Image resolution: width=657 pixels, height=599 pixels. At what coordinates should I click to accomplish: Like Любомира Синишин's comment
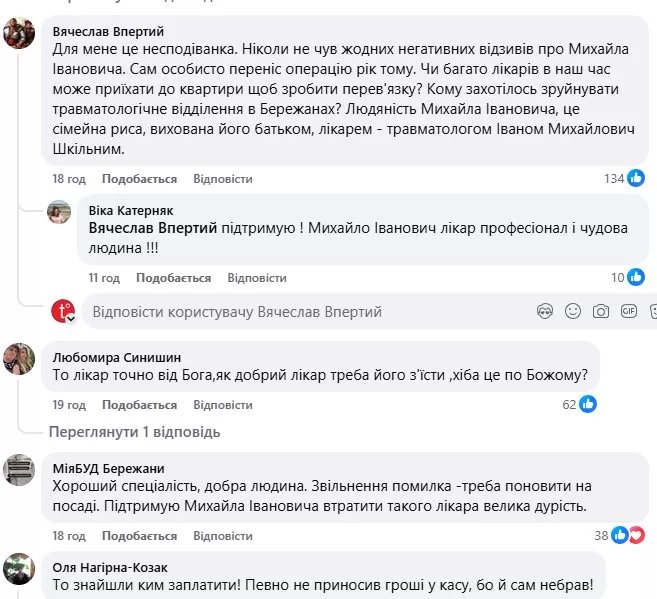tap(139, 405)
